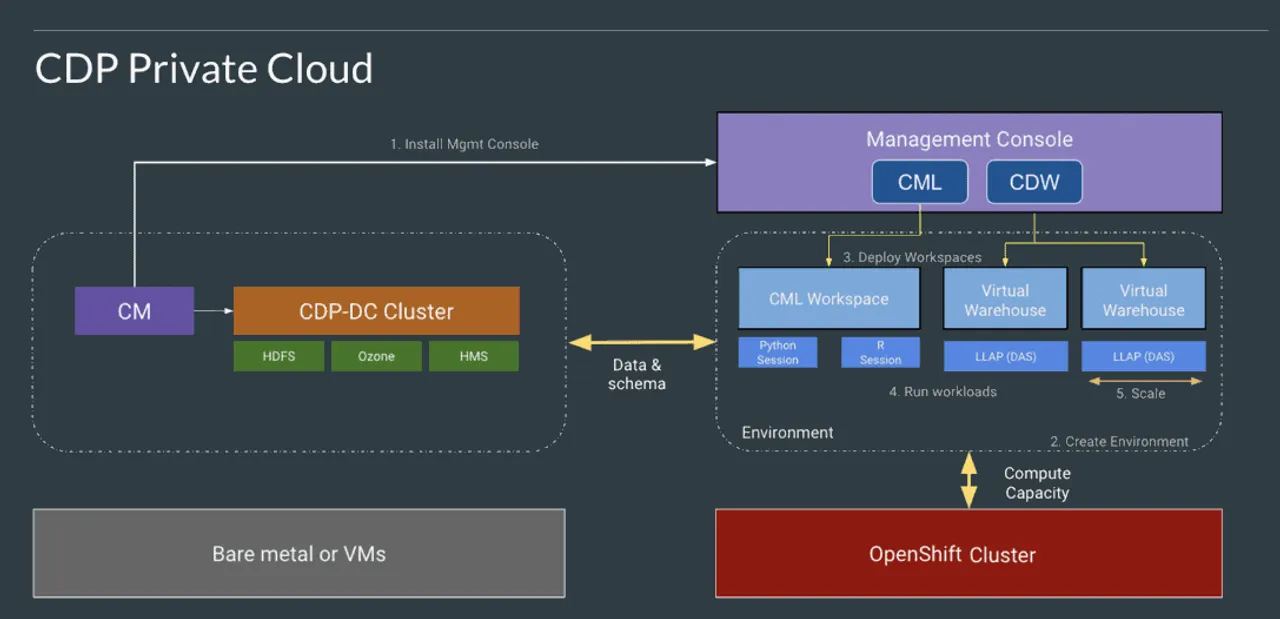This screenshot has width=1280, height=619.
Task: Click the Bare metal or VMs block
Action: [x=299, y=553]
